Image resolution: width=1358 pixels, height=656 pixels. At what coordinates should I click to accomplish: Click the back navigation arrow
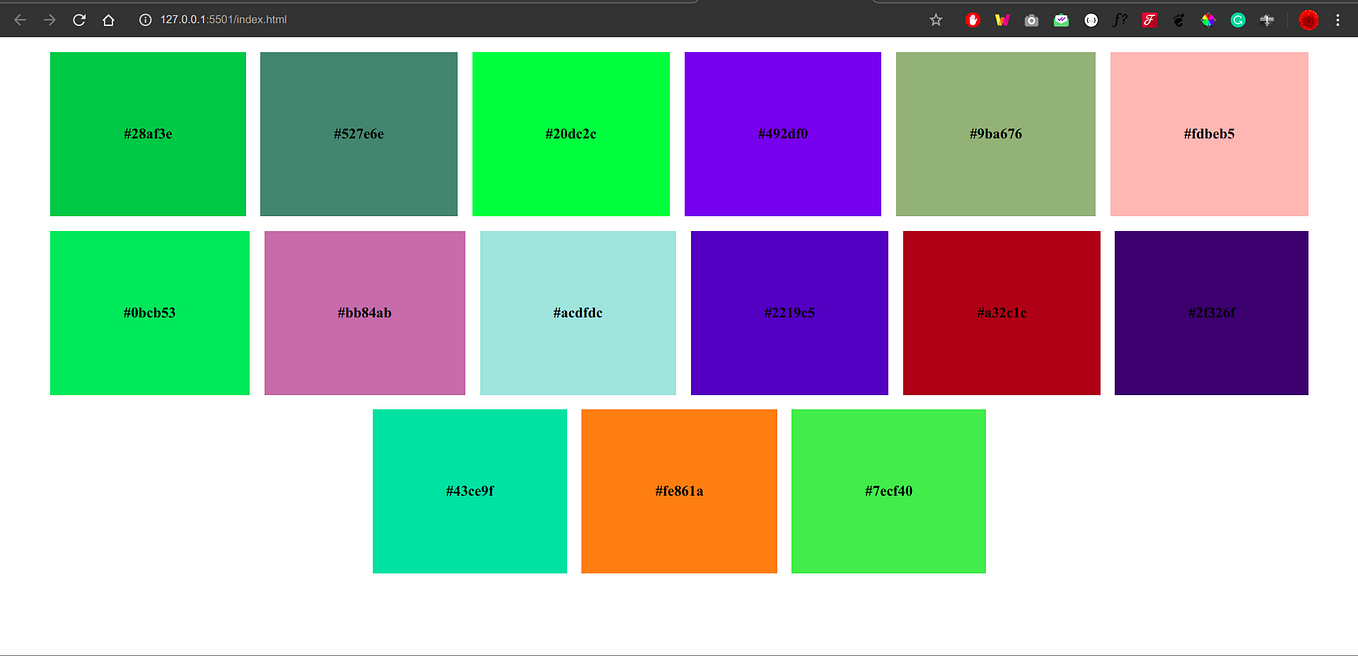point(20,19)
